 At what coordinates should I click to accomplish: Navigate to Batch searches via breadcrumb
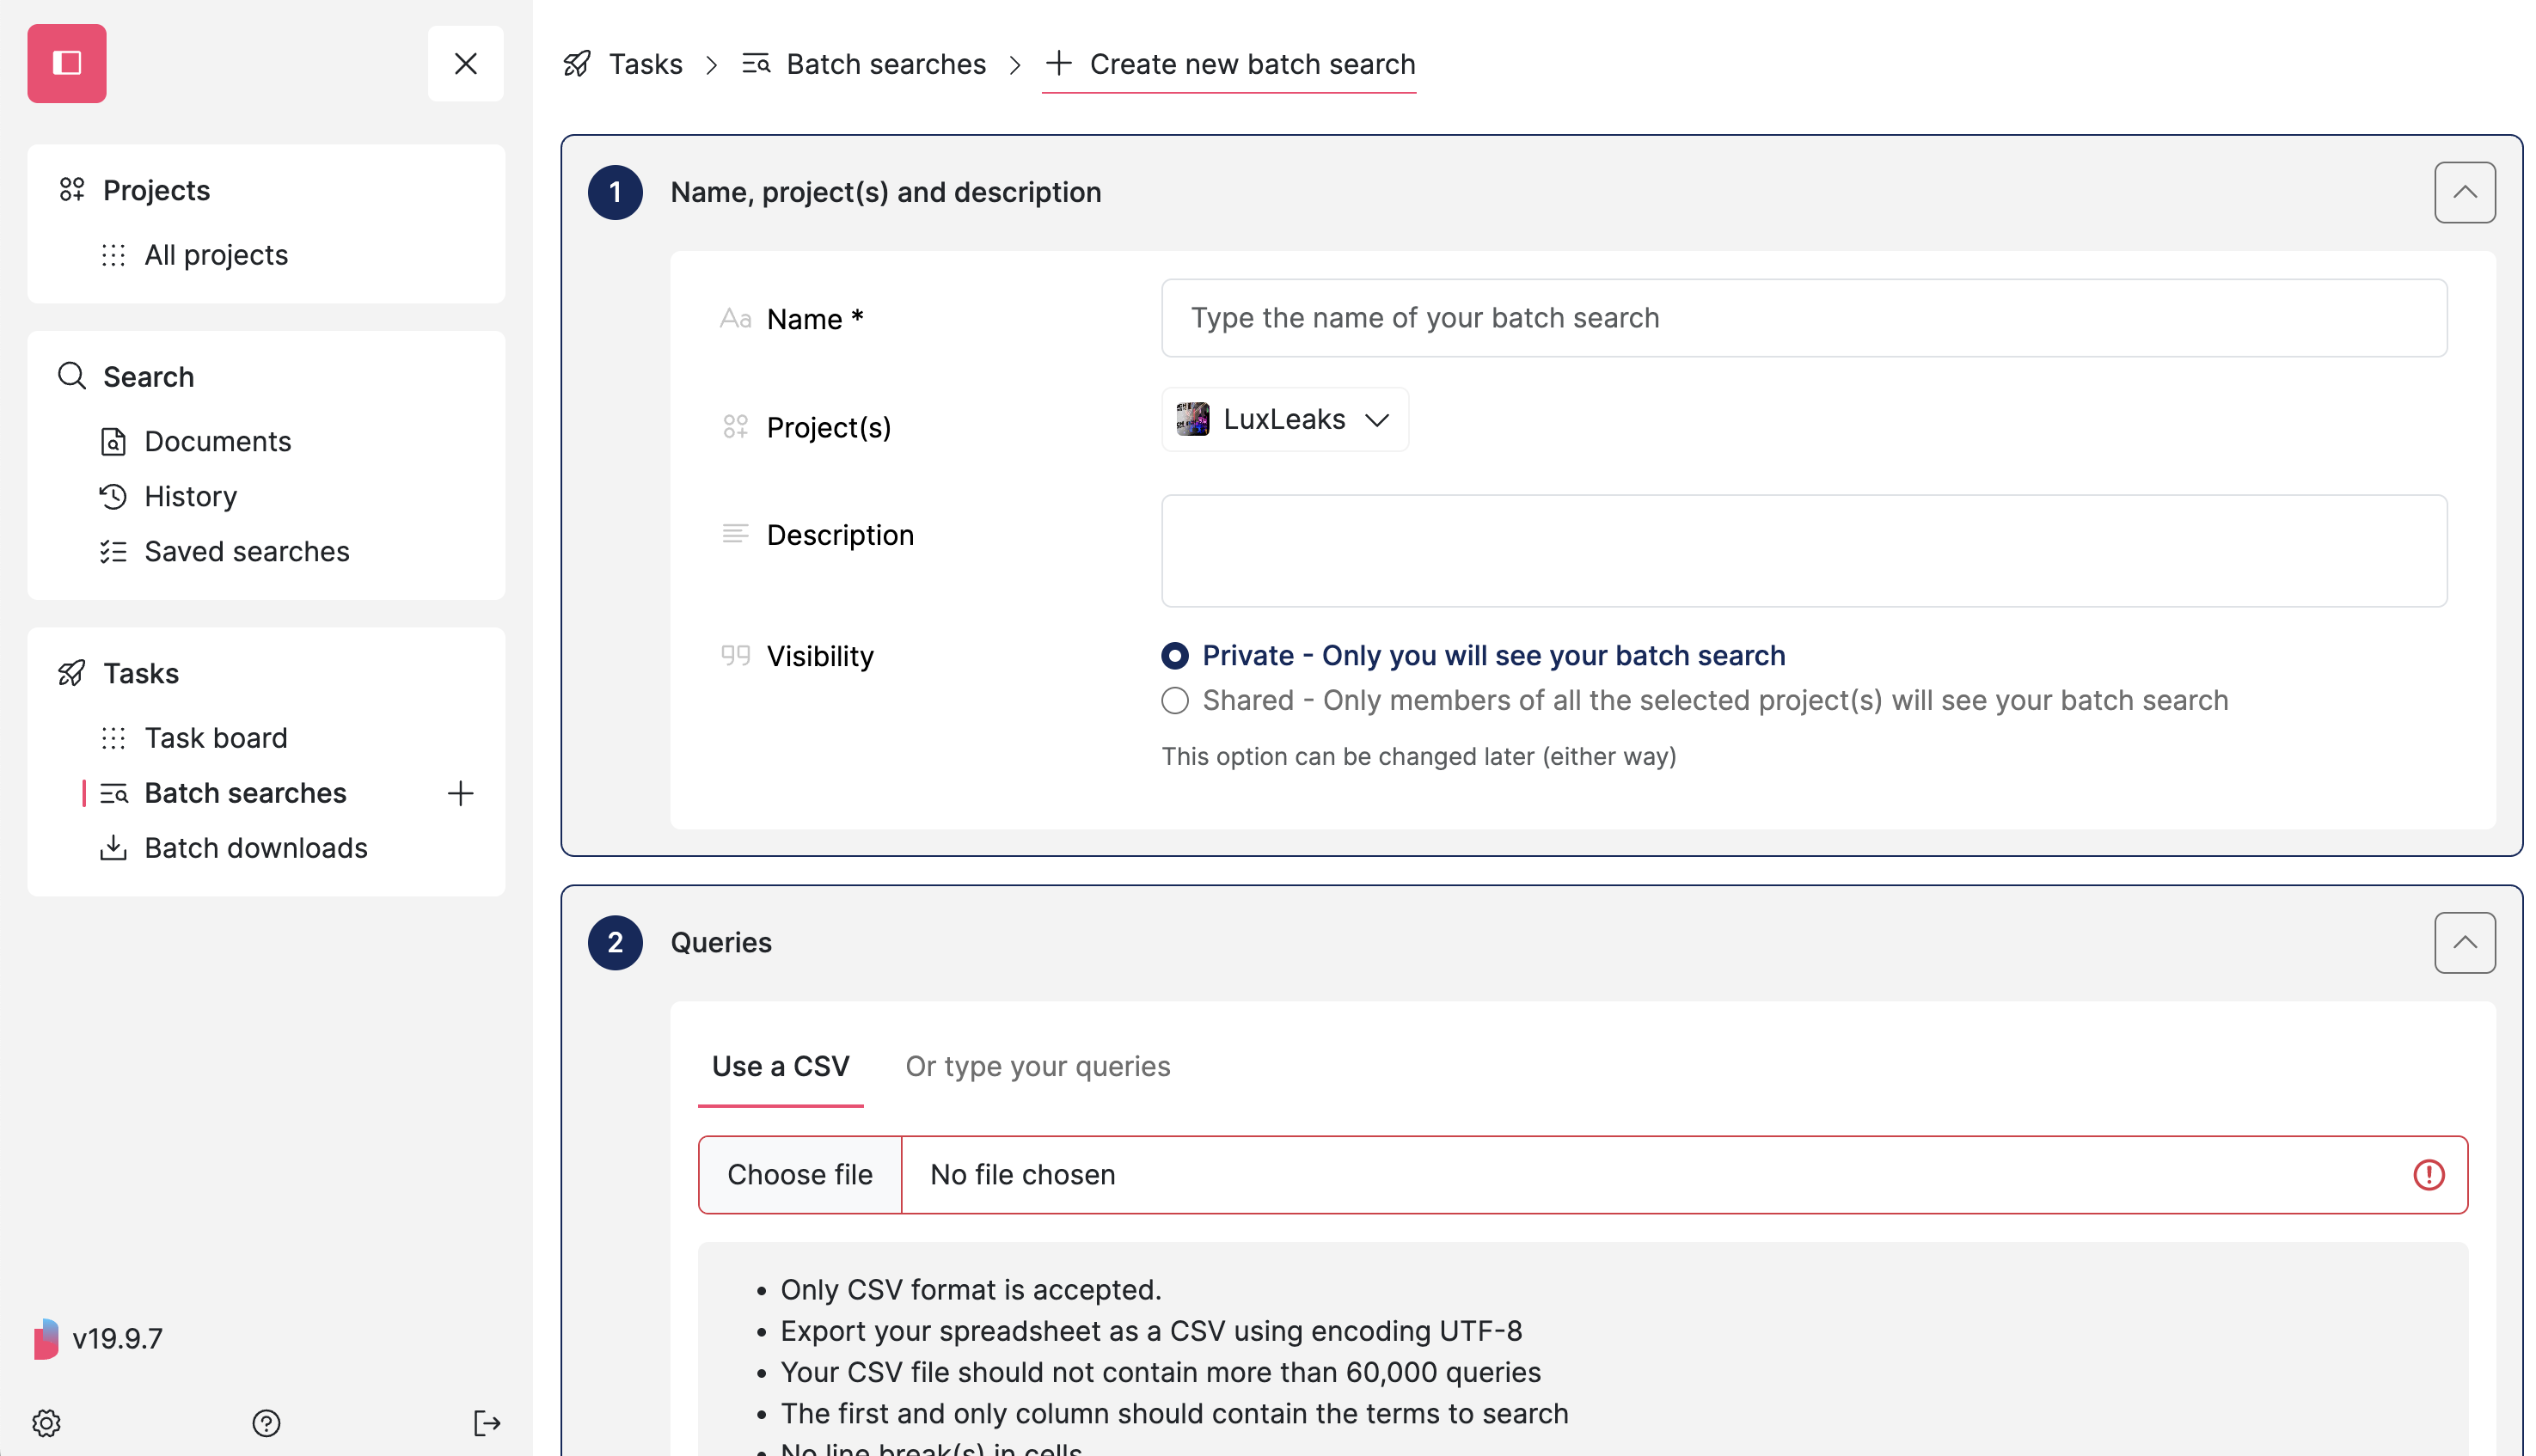[x=885, y=63]
